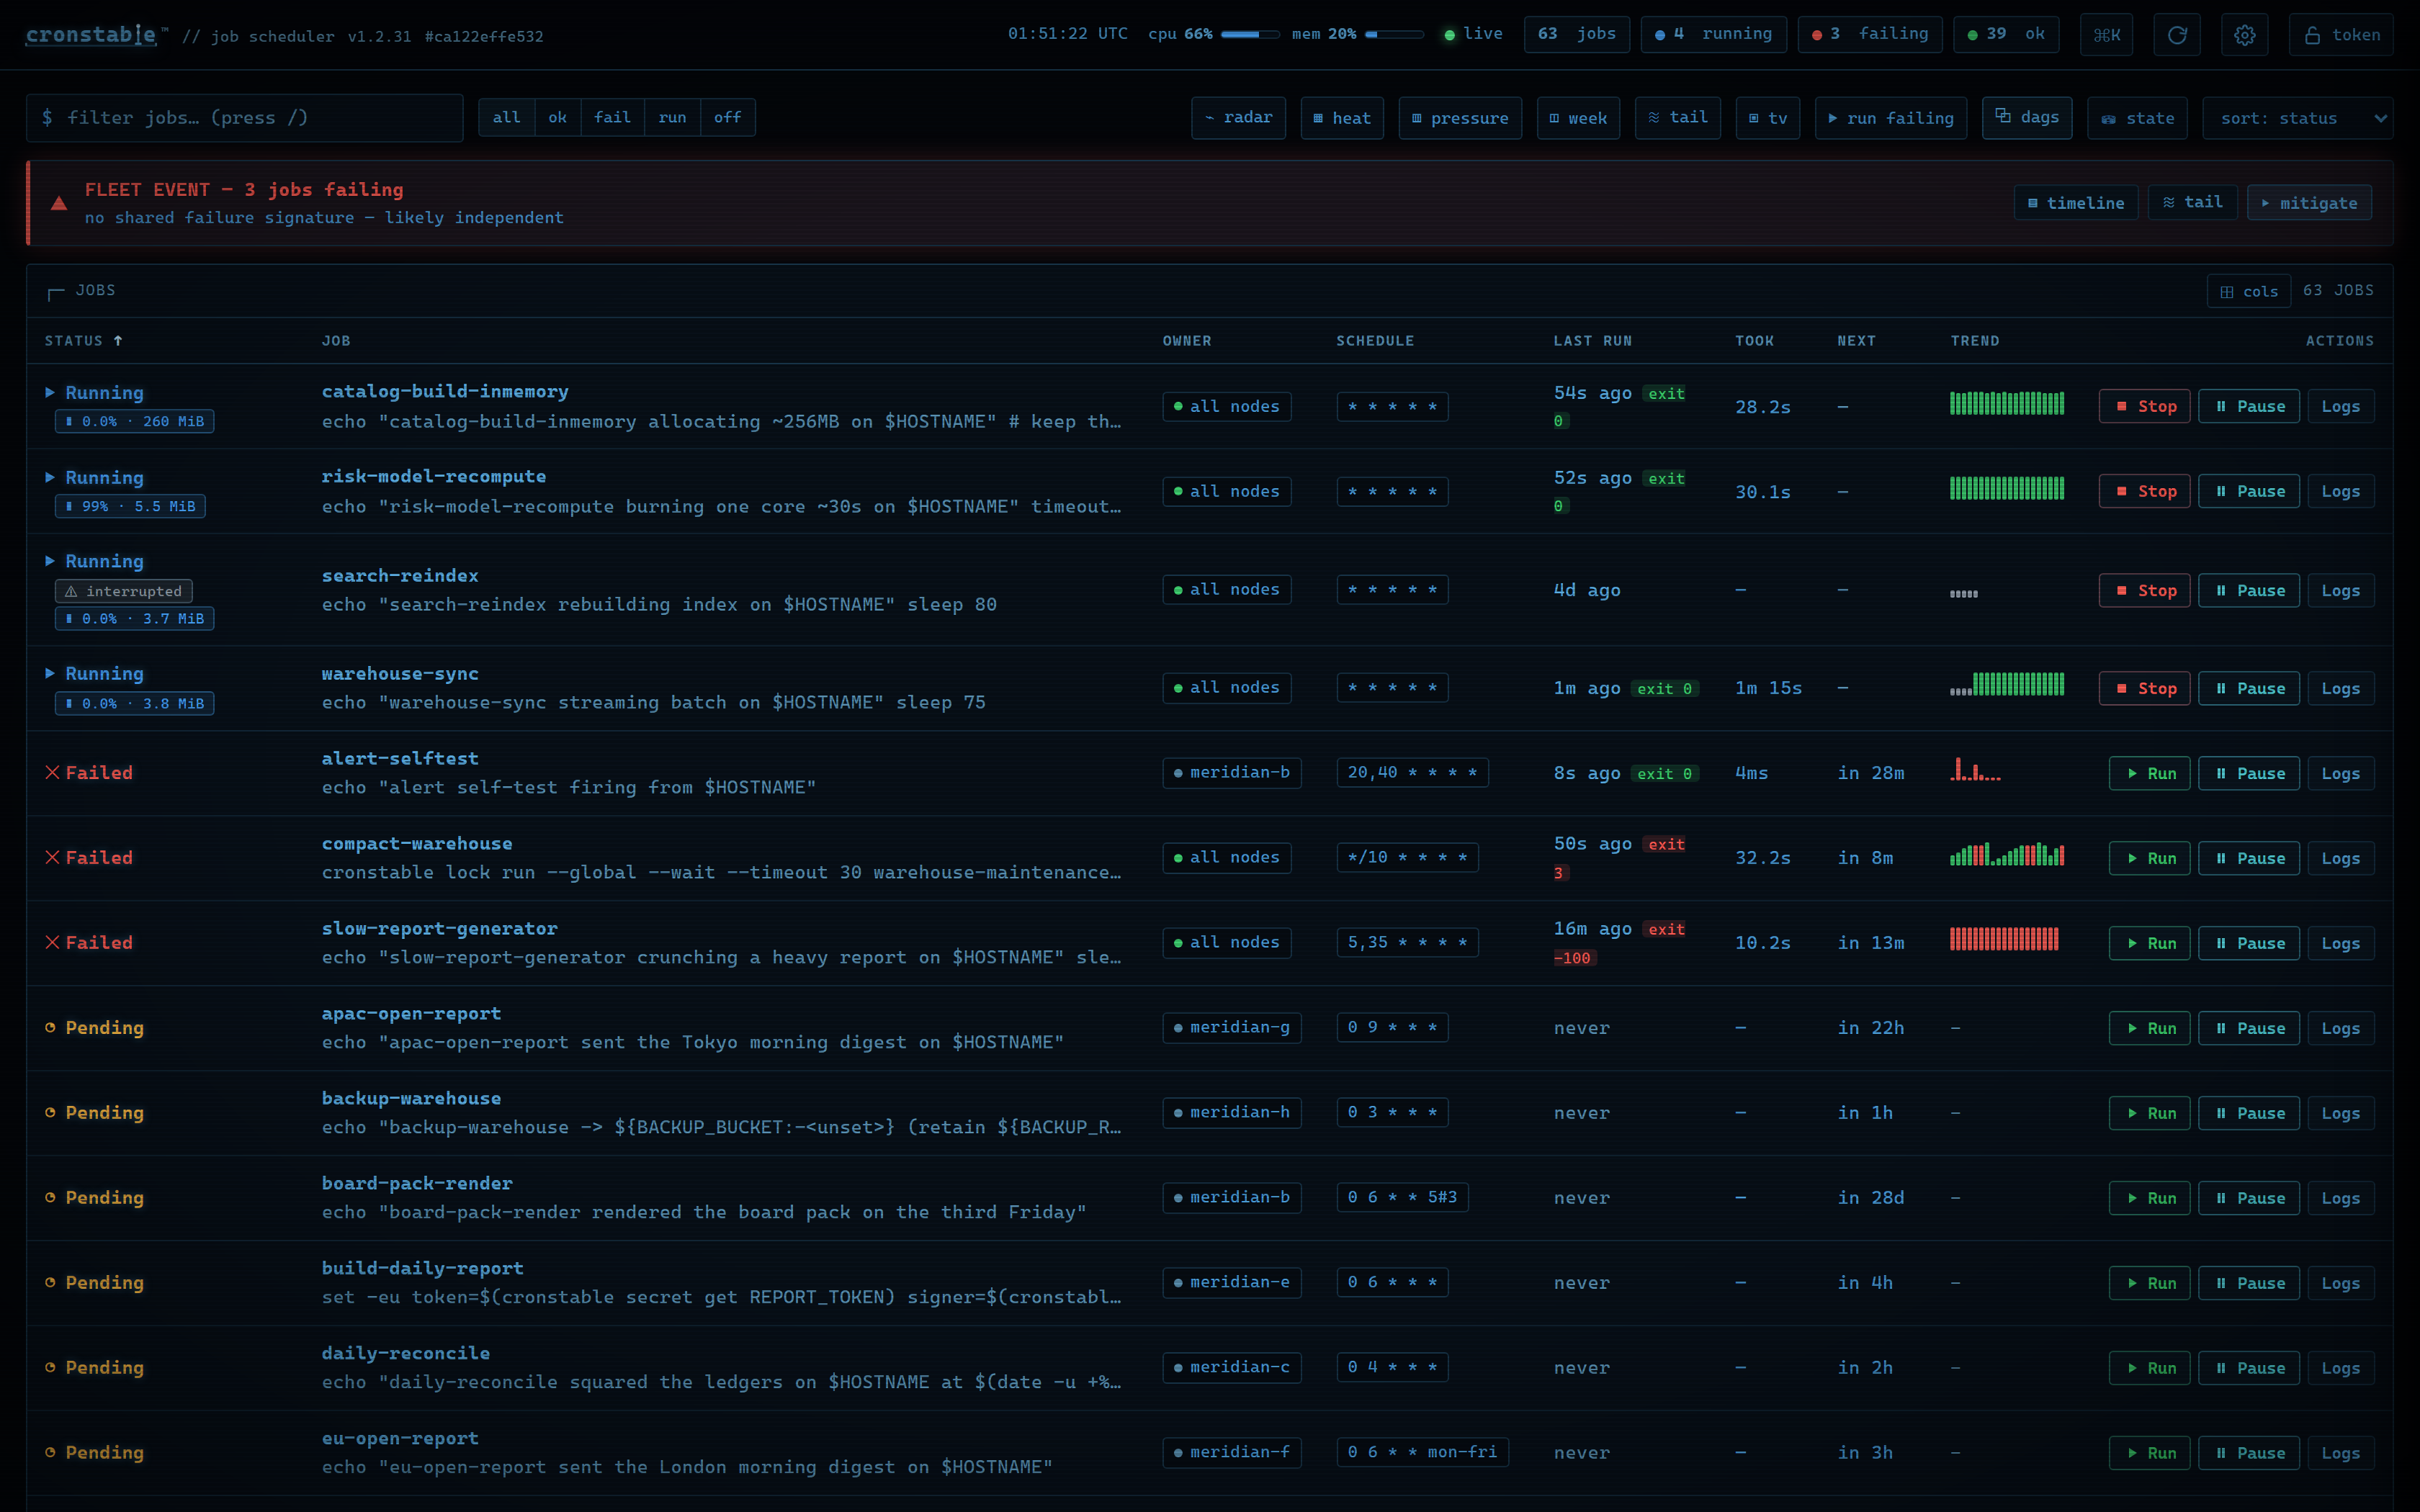Pause the catalog-build-inmemory job
The image size is (2420, 1512).
2249,407
